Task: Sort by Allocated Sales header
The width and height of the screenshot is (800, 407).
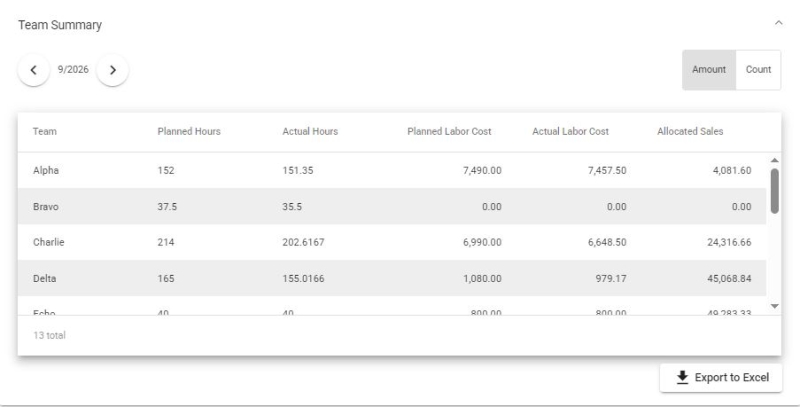Action: point(690,132)
